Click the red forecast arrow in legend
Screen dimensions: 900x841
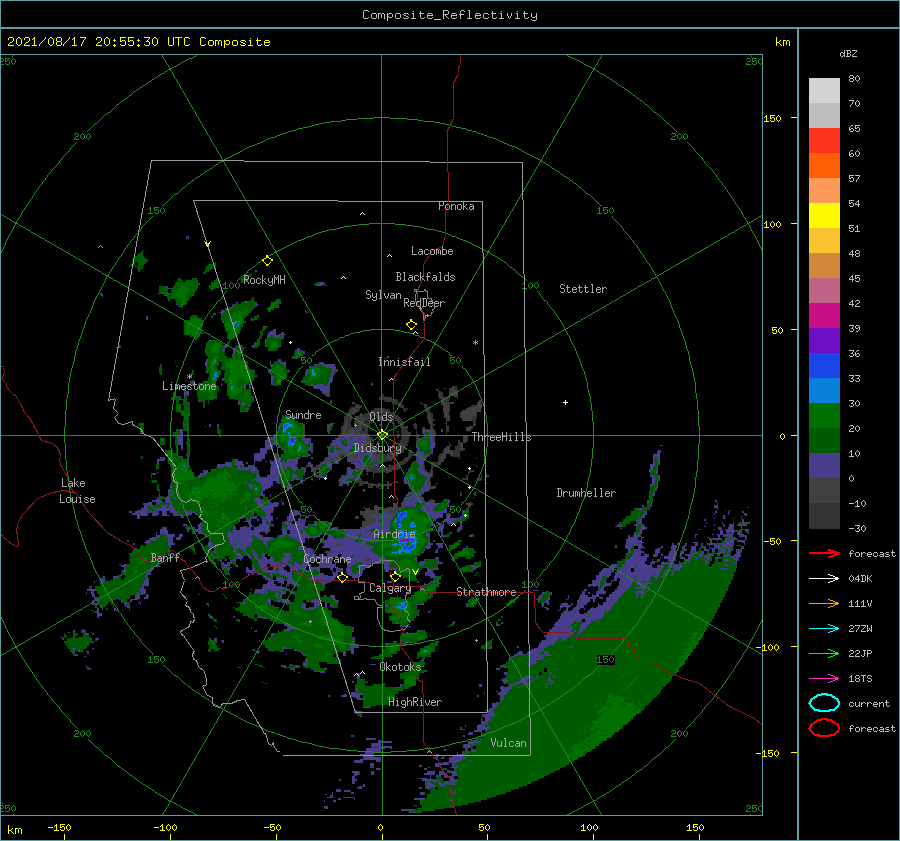824,553
